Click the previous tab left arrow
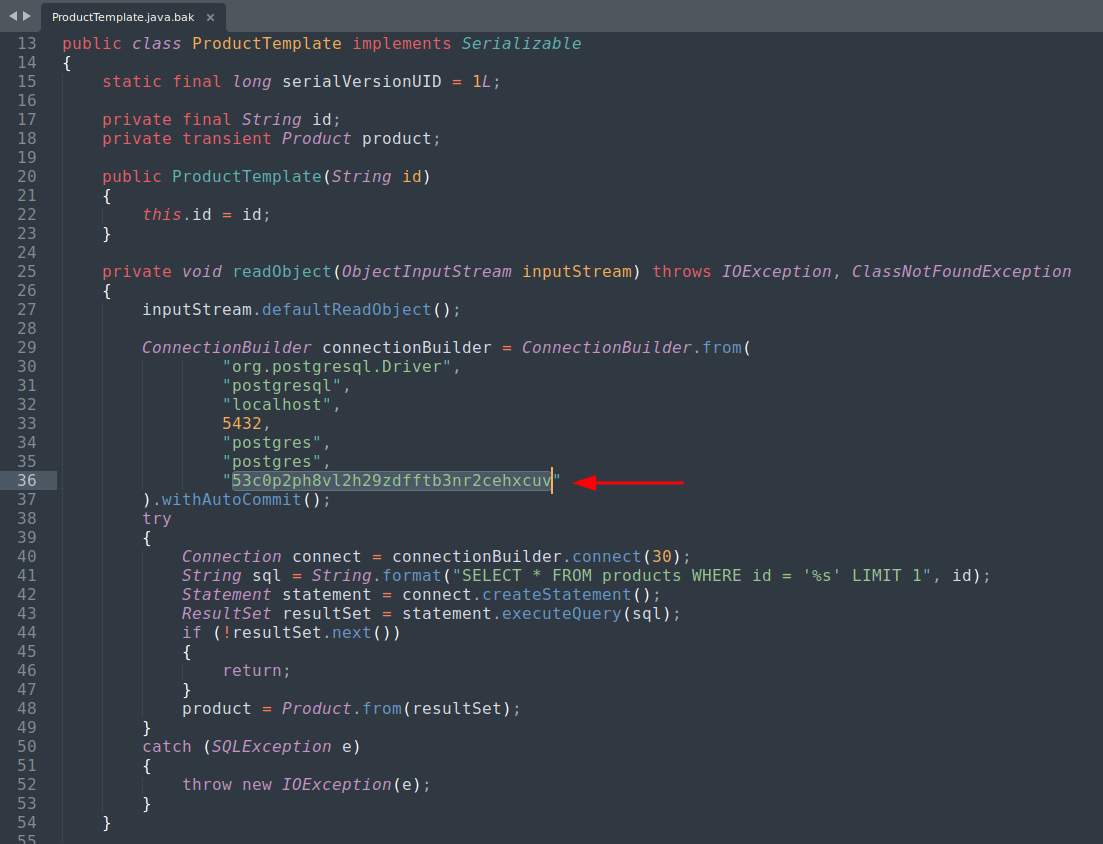 (13, 15)
